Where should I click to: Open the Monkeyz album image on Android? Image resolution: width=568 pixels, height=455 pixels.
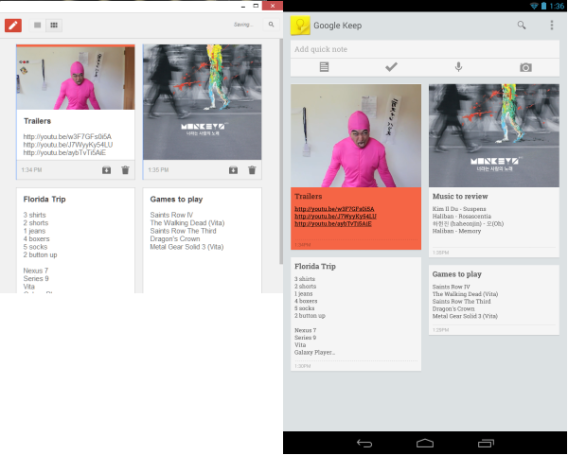point(494,136)
